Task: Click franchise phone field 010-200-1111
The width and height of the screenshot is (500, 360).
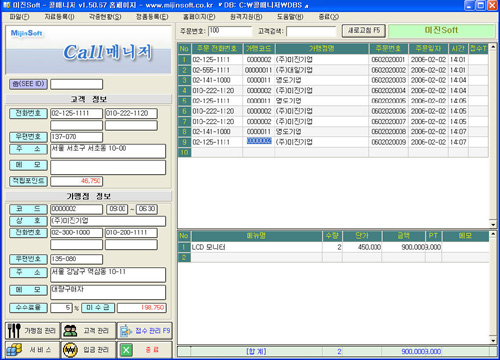Action: click(x=131, y=233)
